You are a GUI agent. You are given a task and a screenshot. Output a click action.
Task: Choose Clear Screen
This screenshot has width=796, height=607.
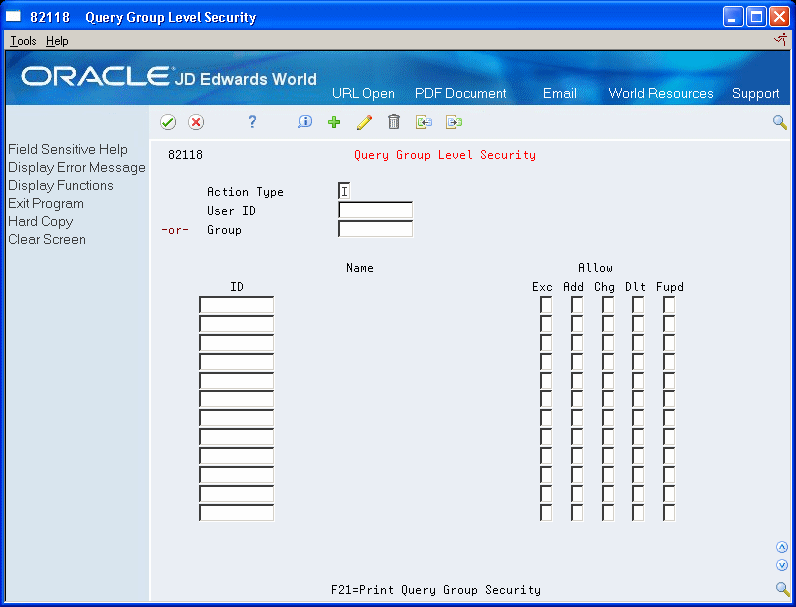pyautogui.click(x=47, y=240)
